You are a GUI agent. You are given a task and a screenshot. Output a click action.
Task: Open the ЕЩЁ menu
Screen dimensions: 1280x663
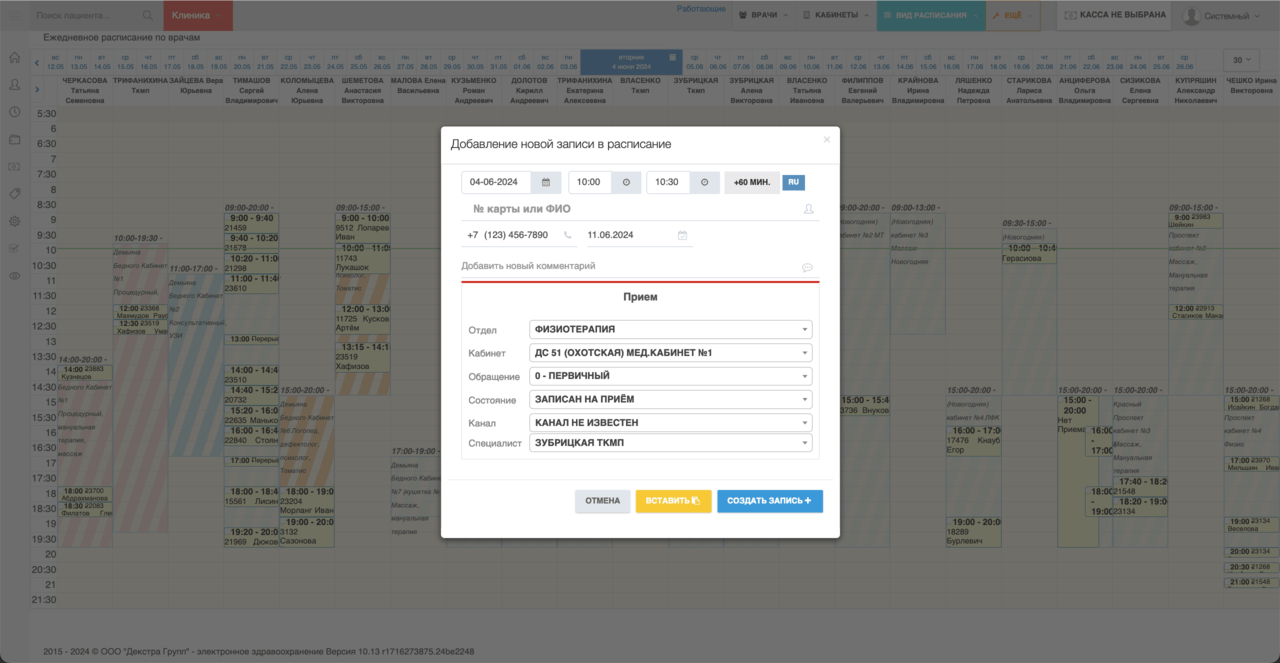(1013, 16)
